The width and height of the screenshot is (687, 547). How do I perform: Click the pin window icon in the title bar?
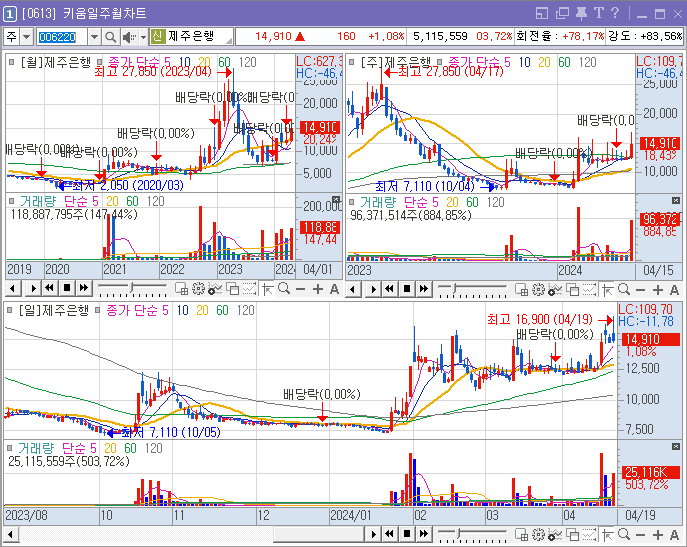click(x=581, y=14)
